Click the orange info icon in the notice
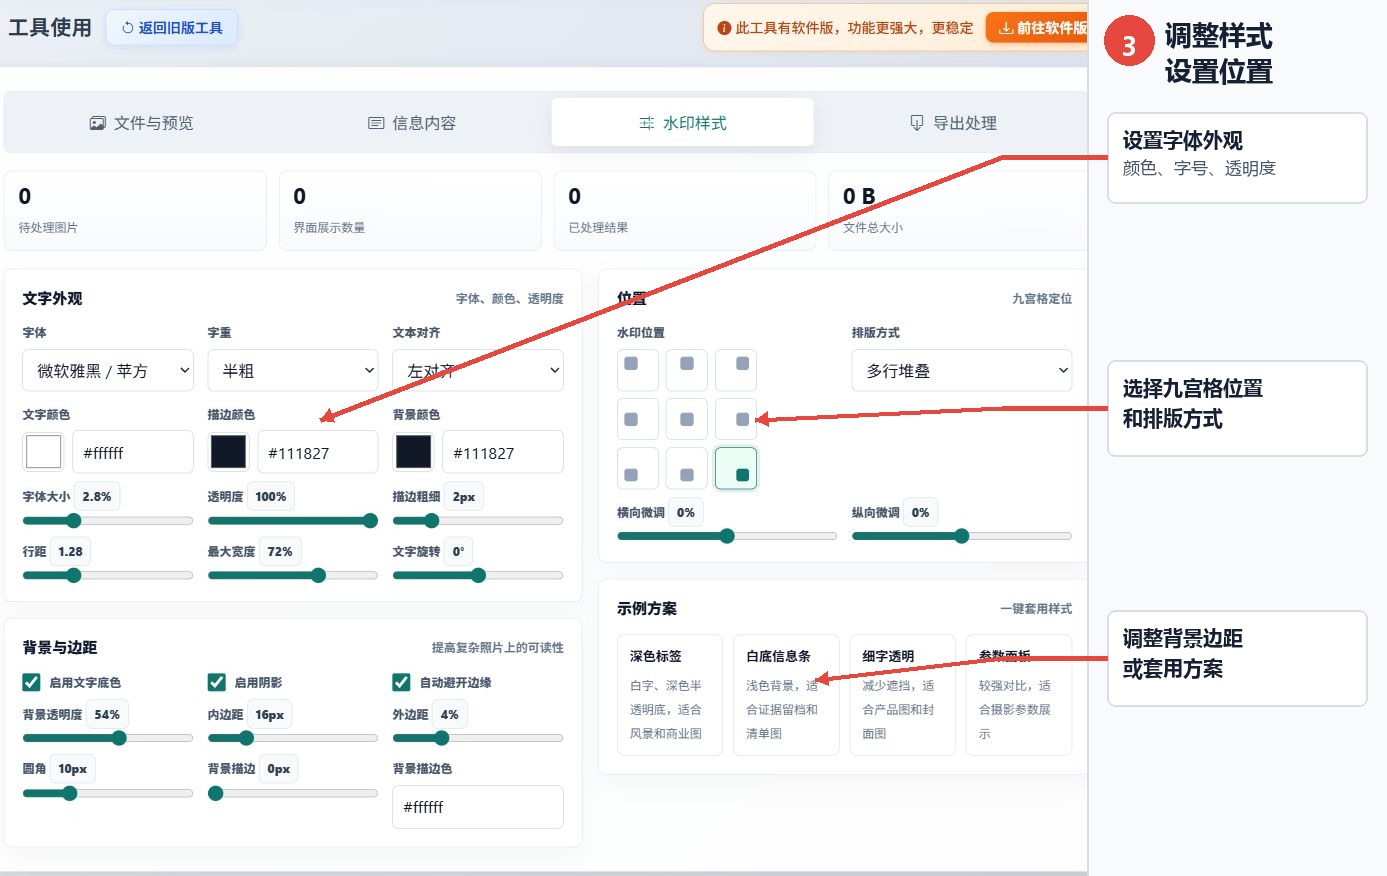 click(724, 28)
